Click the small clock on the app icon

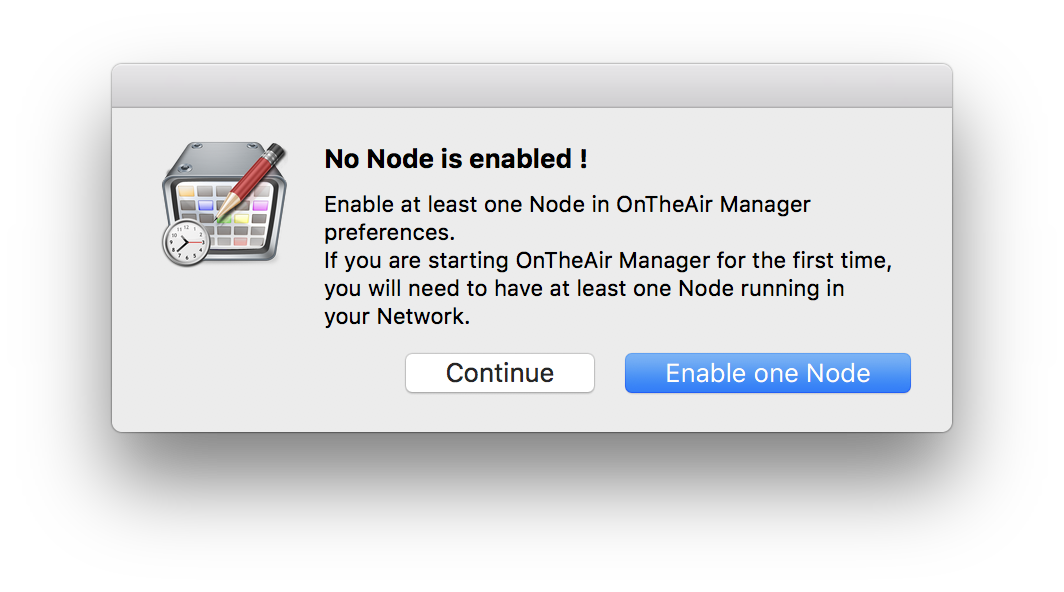tap(186, 242)
